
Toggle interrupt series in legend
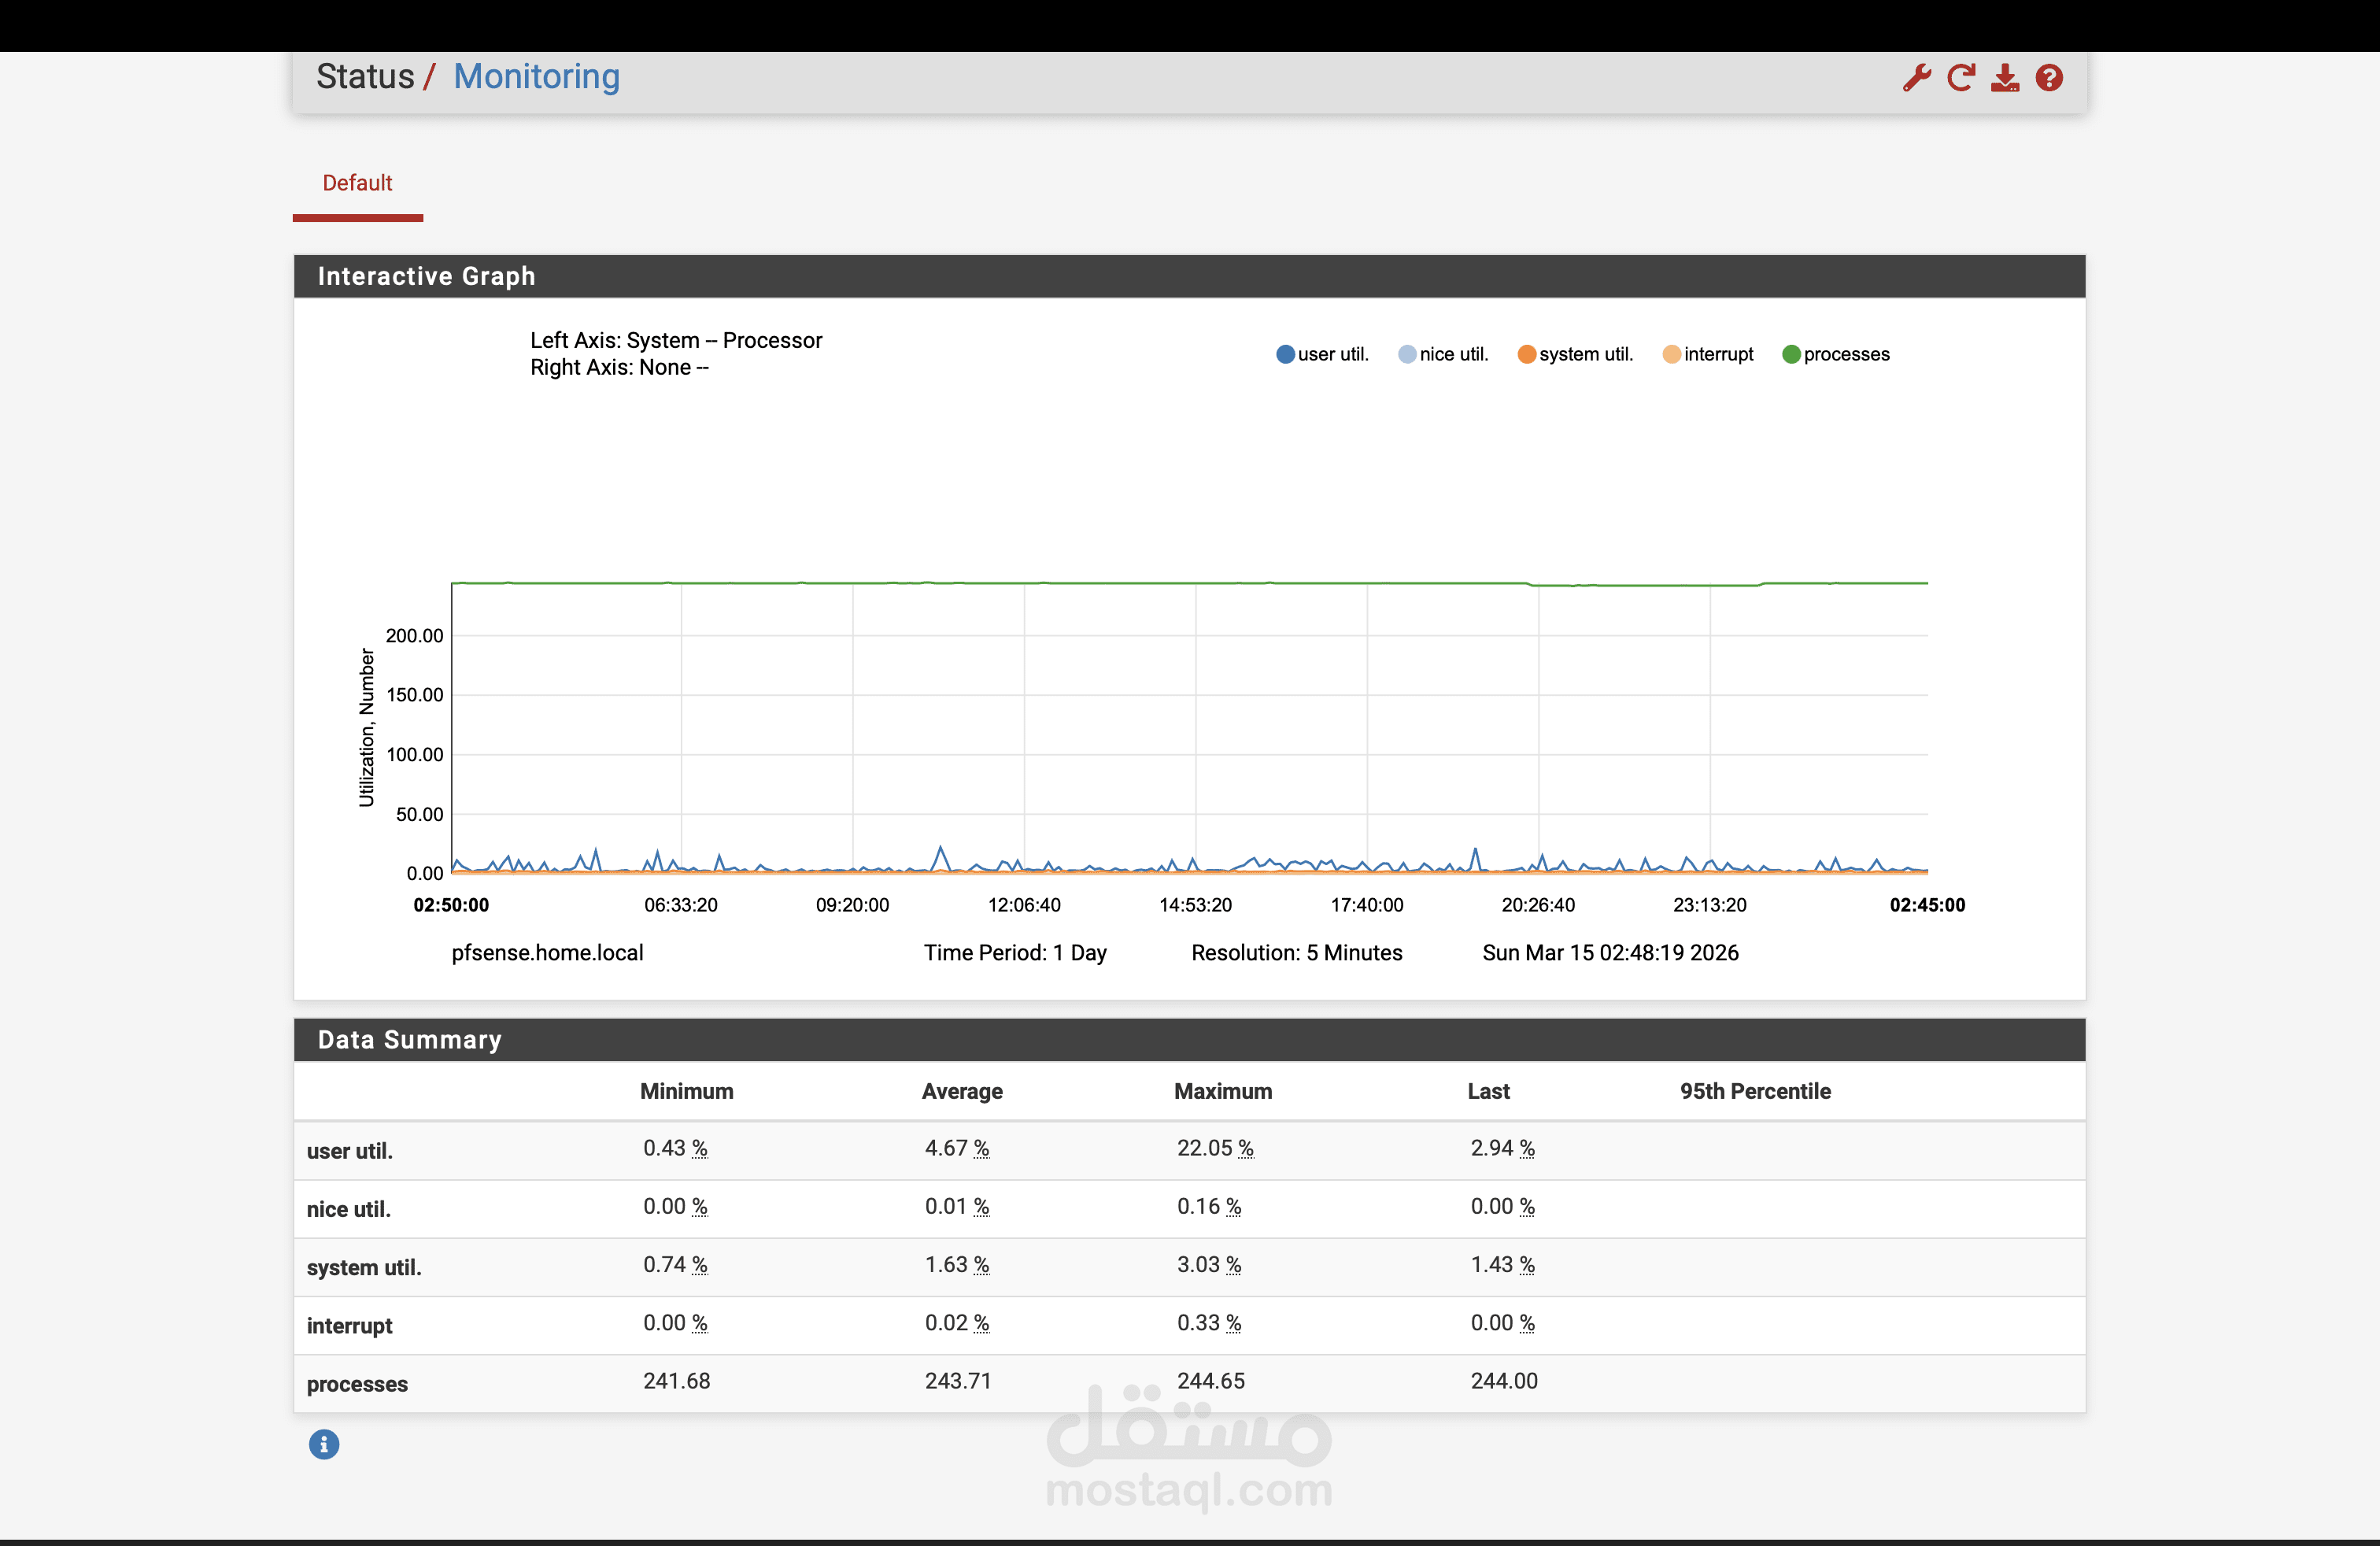click(x=1708, y=354)
